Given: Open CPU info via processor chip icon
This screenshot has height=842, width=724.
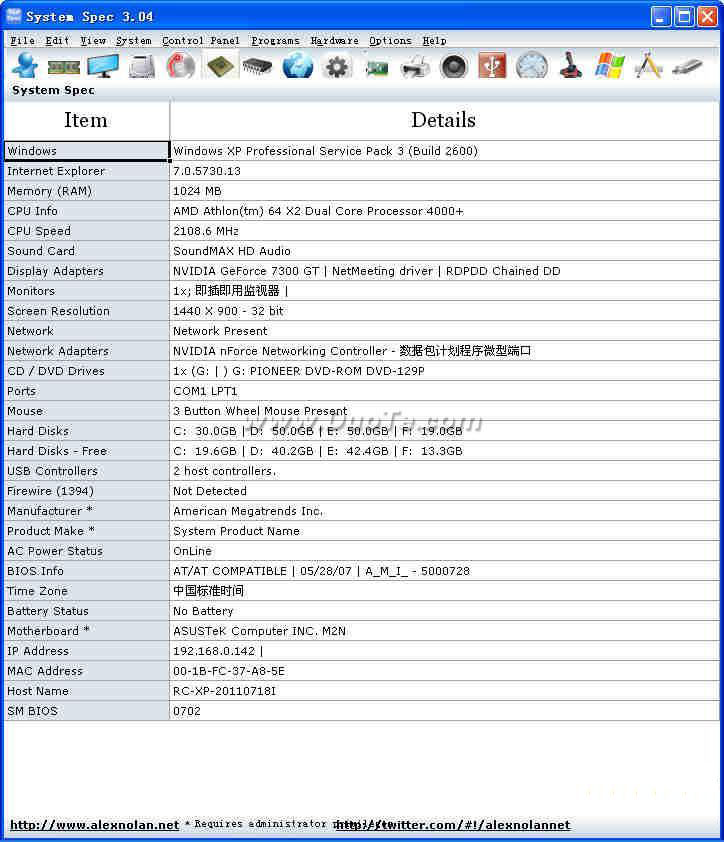Looking at the screenshot, I should coord(220,66).
